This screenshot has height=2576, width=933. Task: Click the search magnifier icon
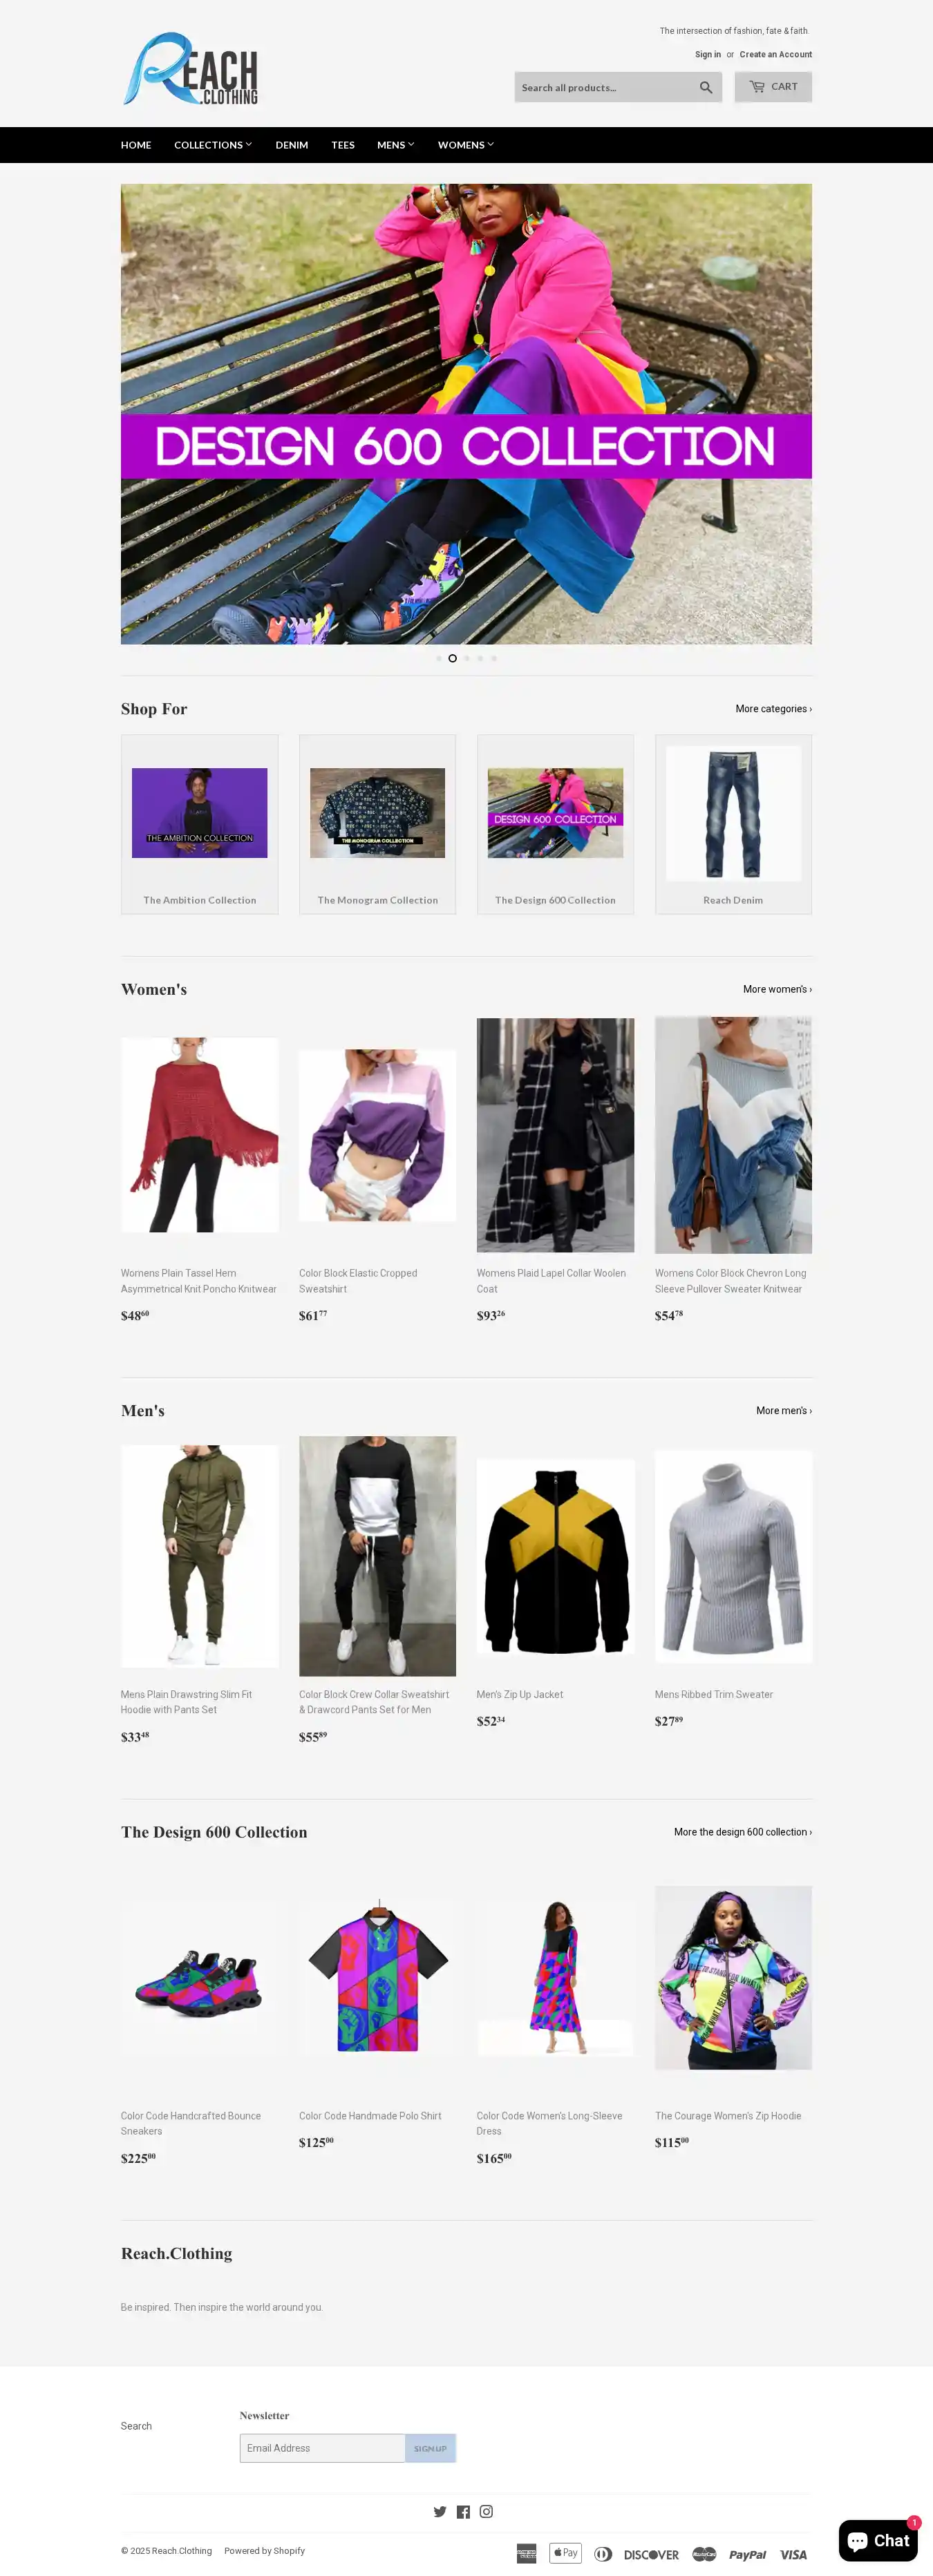[x=706, y=87]
